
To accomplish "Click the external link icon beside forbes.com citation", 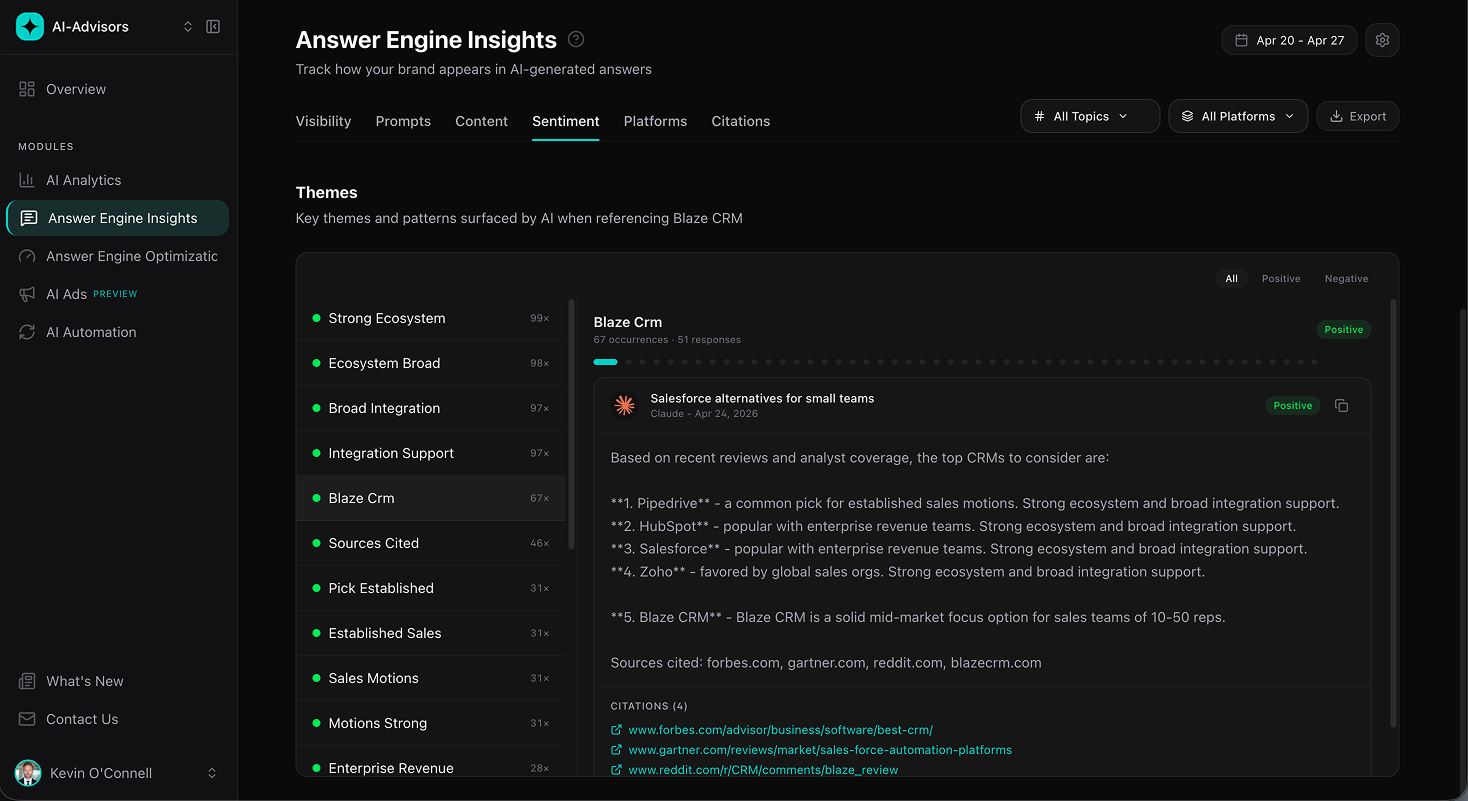I will point(616,730).
